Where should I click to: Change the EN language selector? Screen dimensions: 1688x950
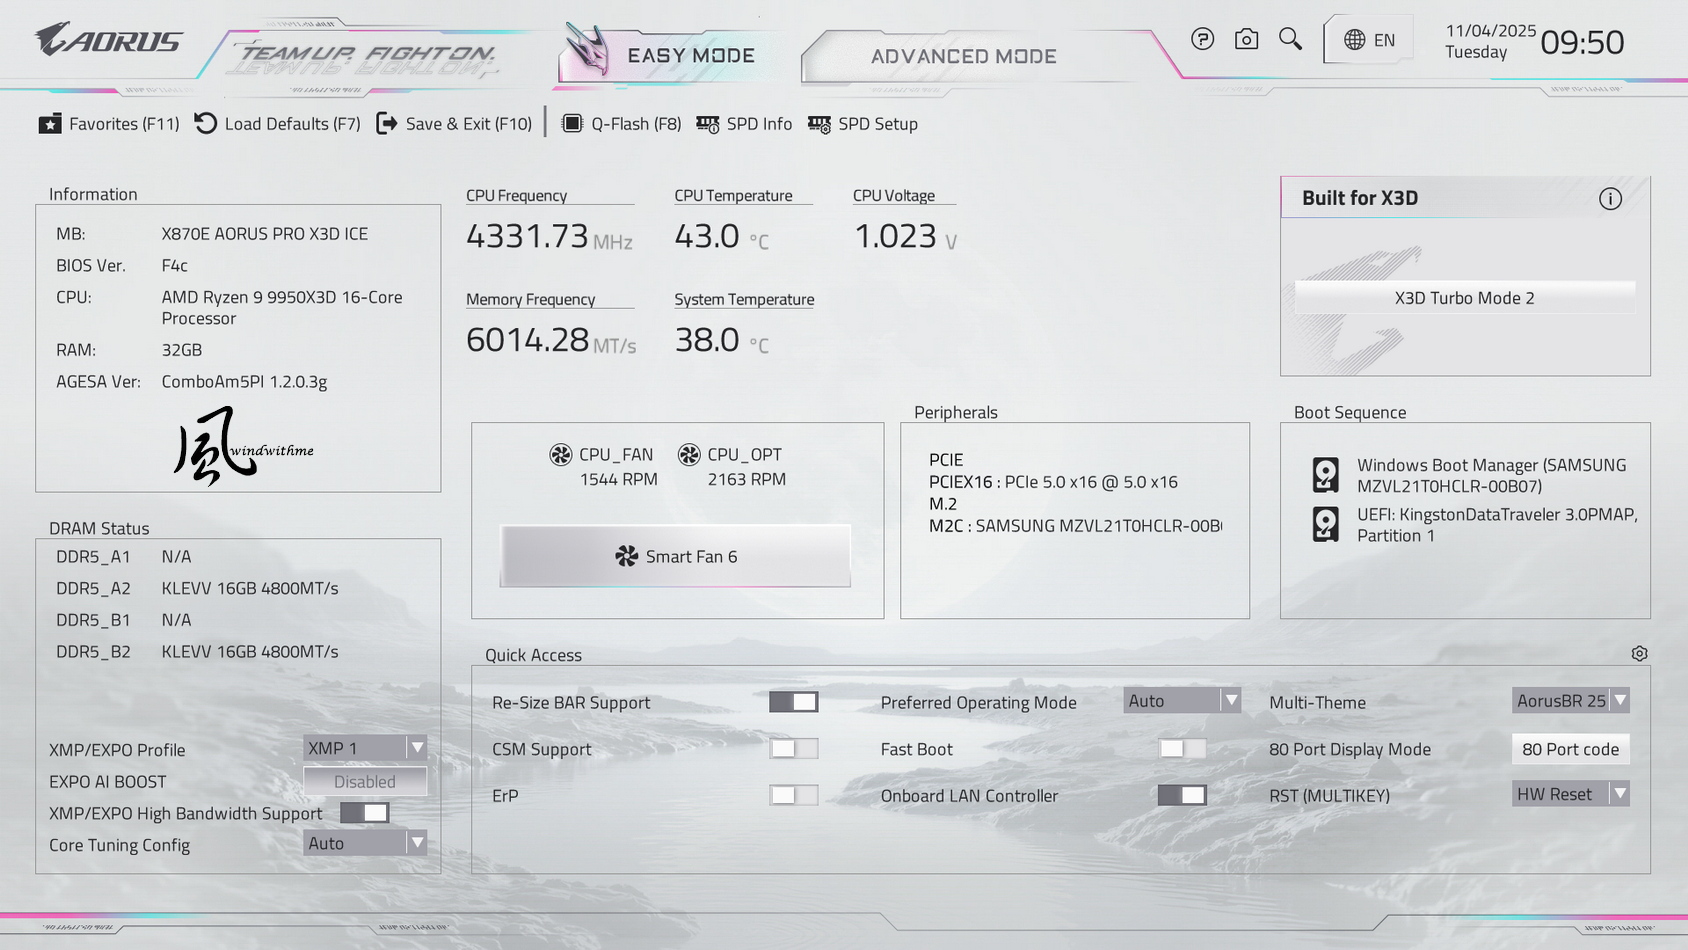point(1369,40)
